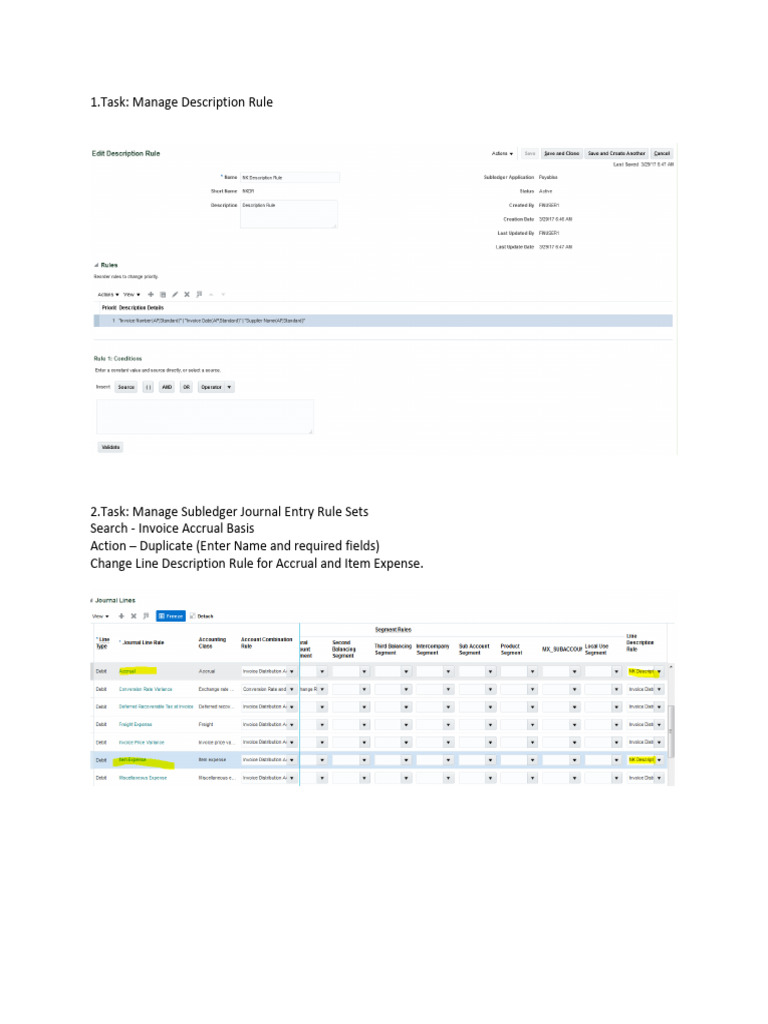Click the delete X icon in Journal Lines toolbar
This screenshot has height=1024, width=768.
(134, 616)
